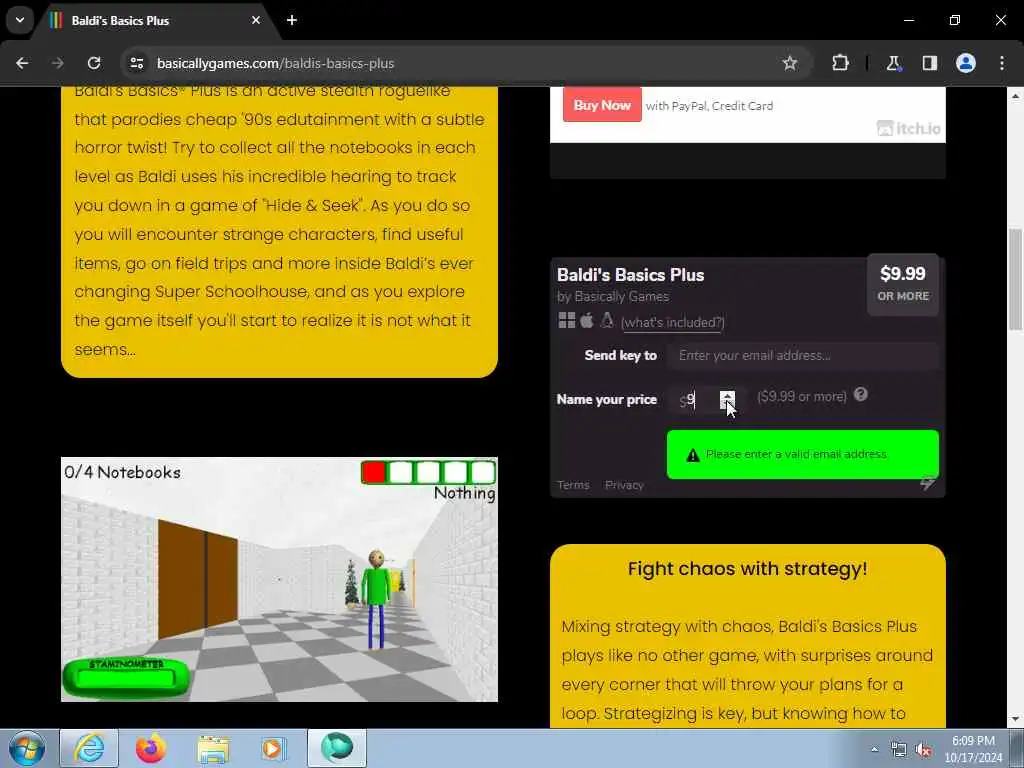Click the price help question mark

860,394
